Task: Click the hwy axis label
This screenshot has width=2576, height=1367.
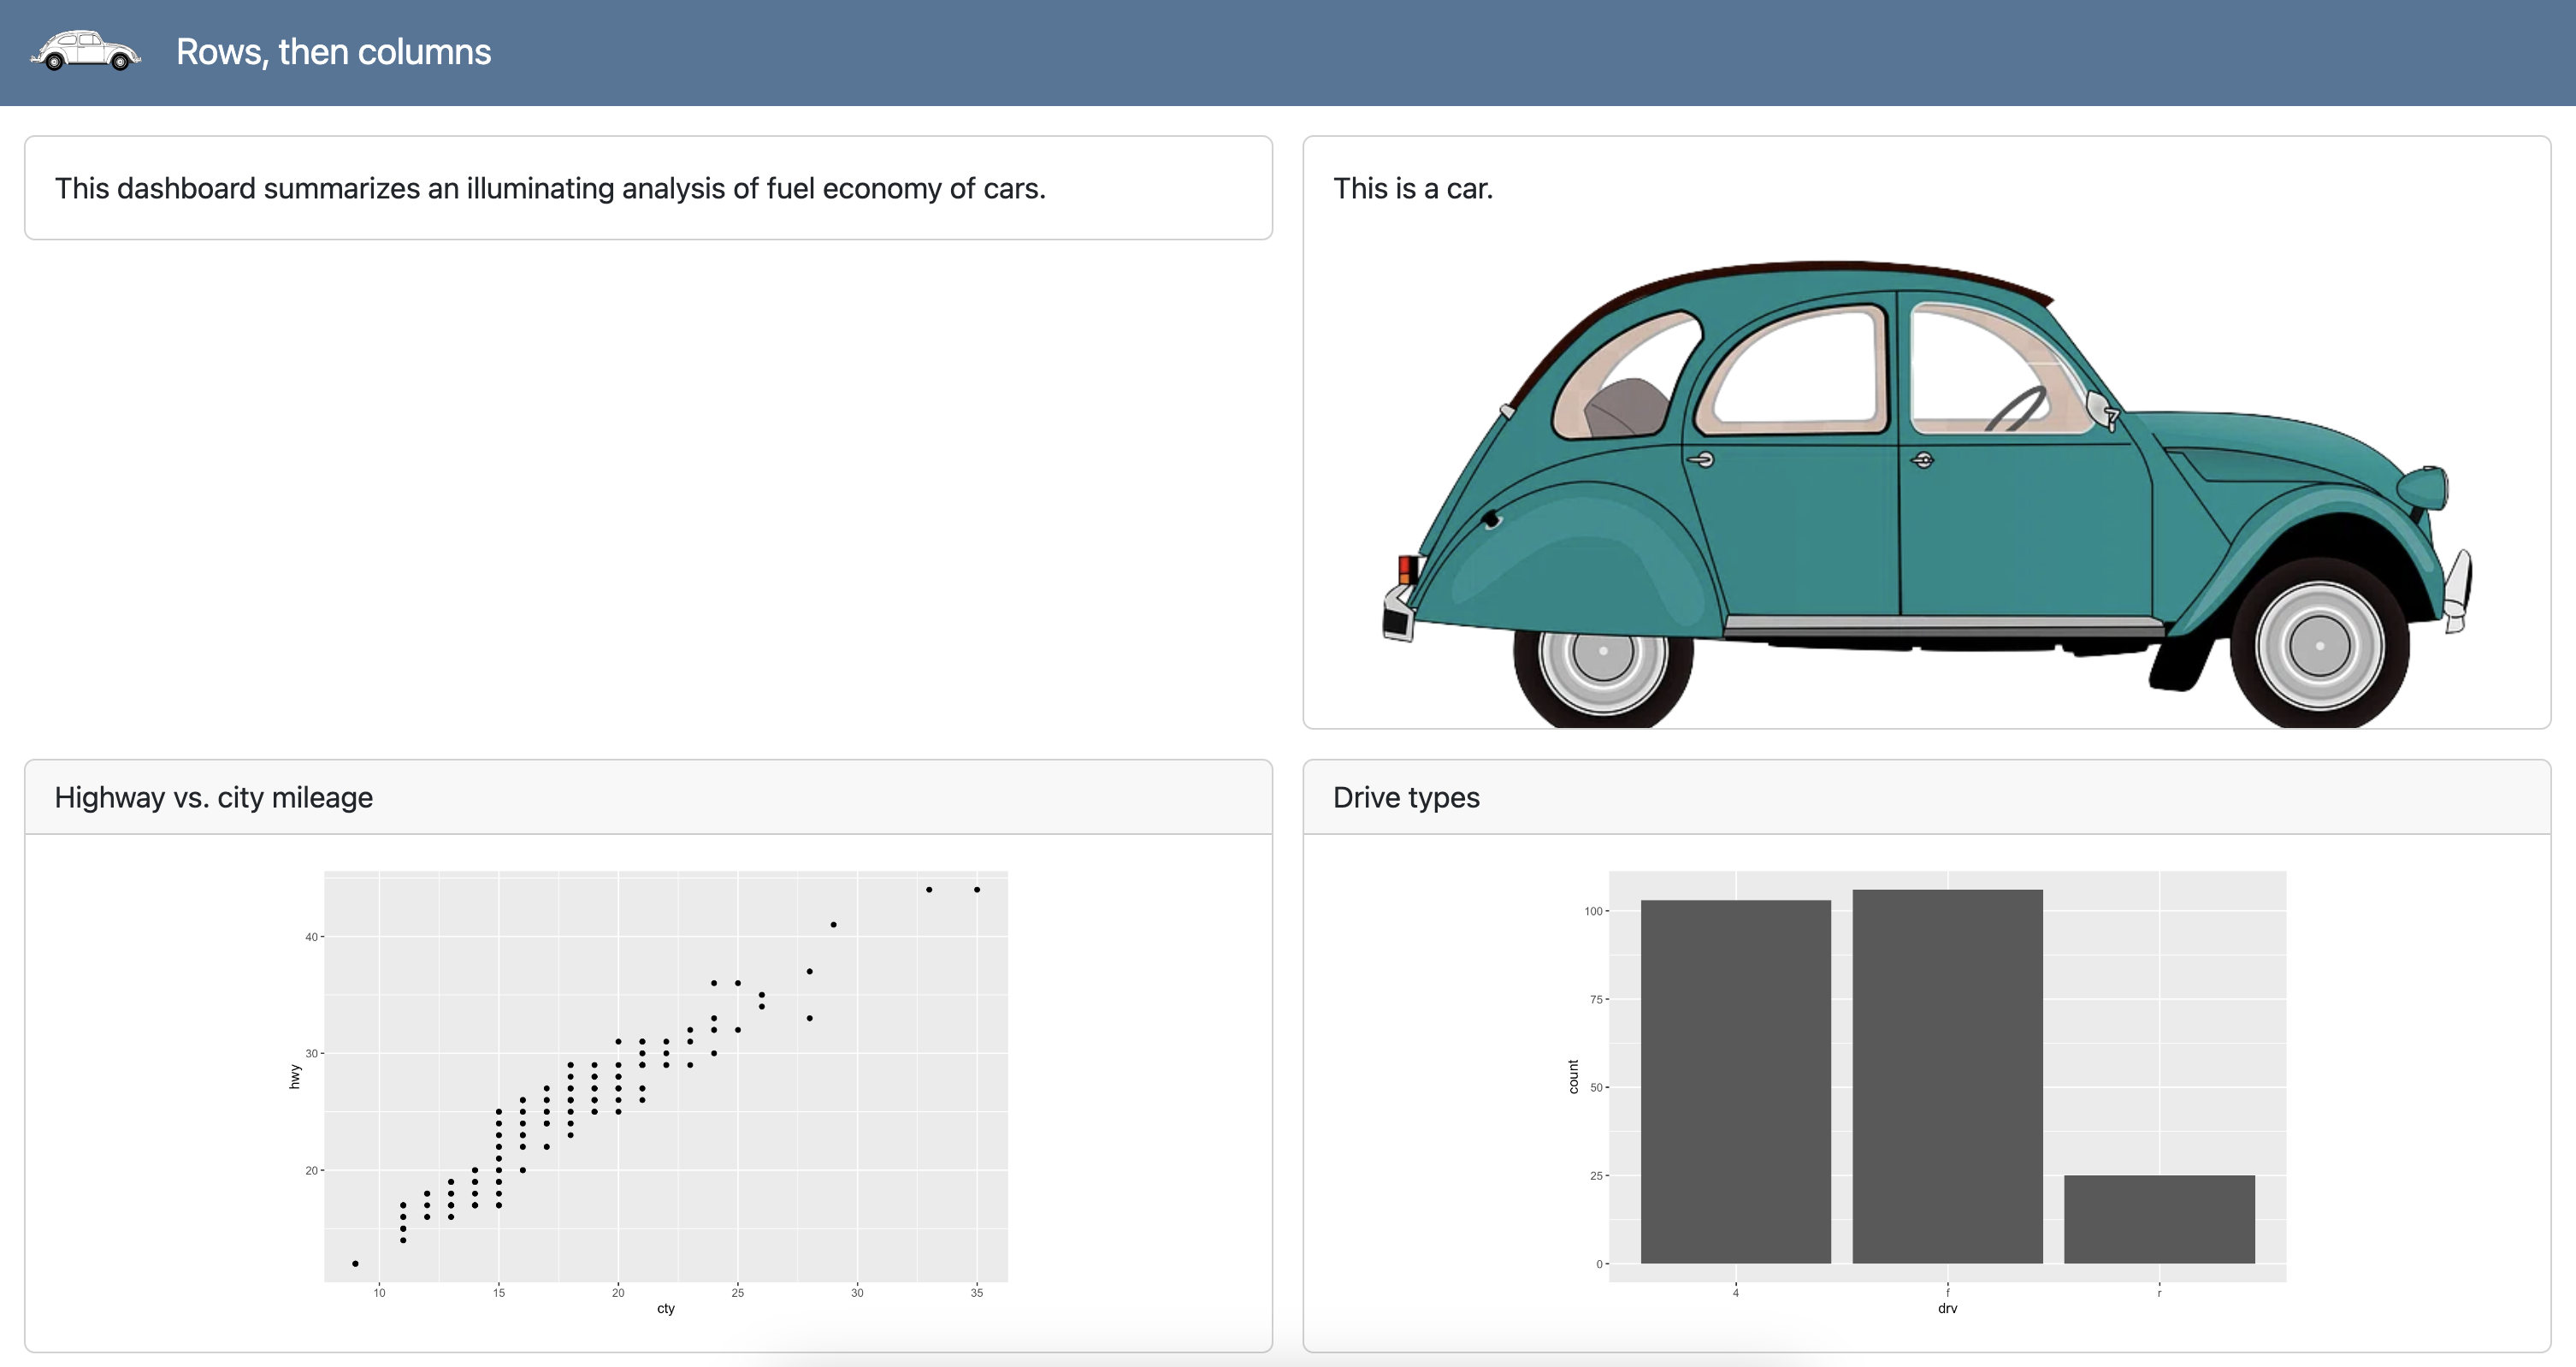Action: pyautogui.click(x=293, y=1075)
